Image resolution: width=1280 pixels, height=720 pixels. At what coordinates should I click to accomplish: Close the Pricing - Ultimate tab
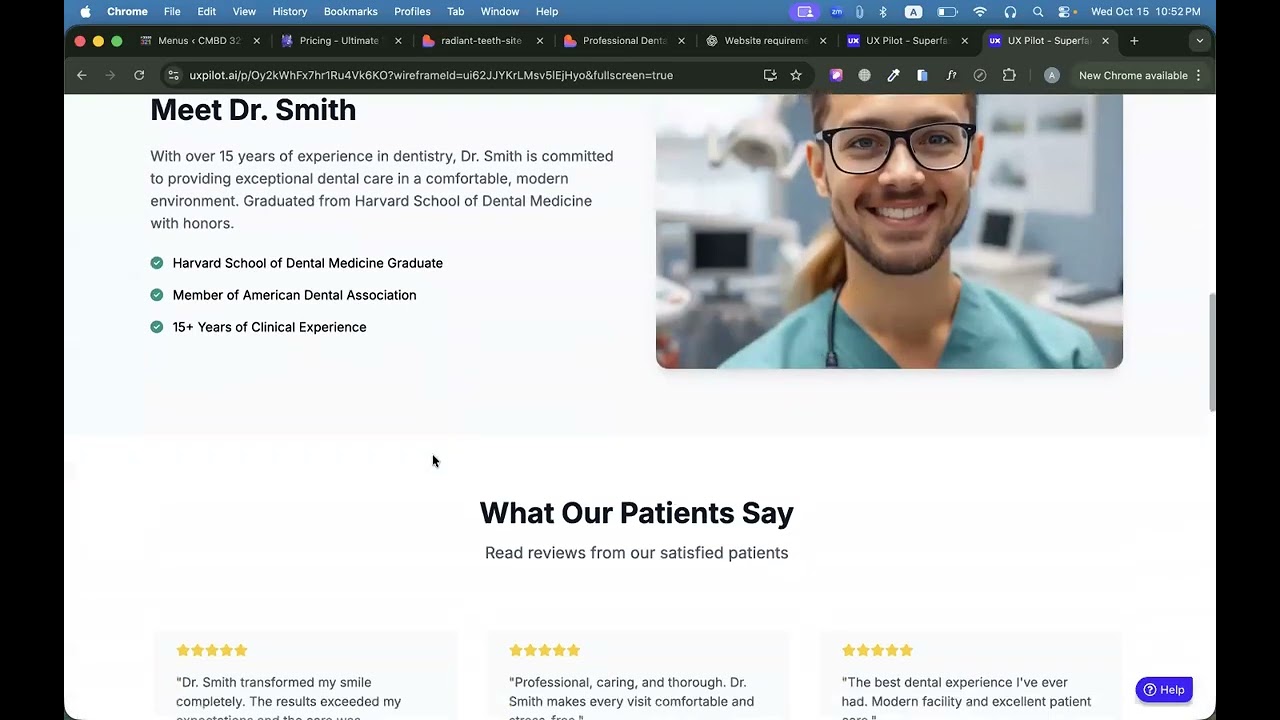pyautogui.click(x=398, y=41)
